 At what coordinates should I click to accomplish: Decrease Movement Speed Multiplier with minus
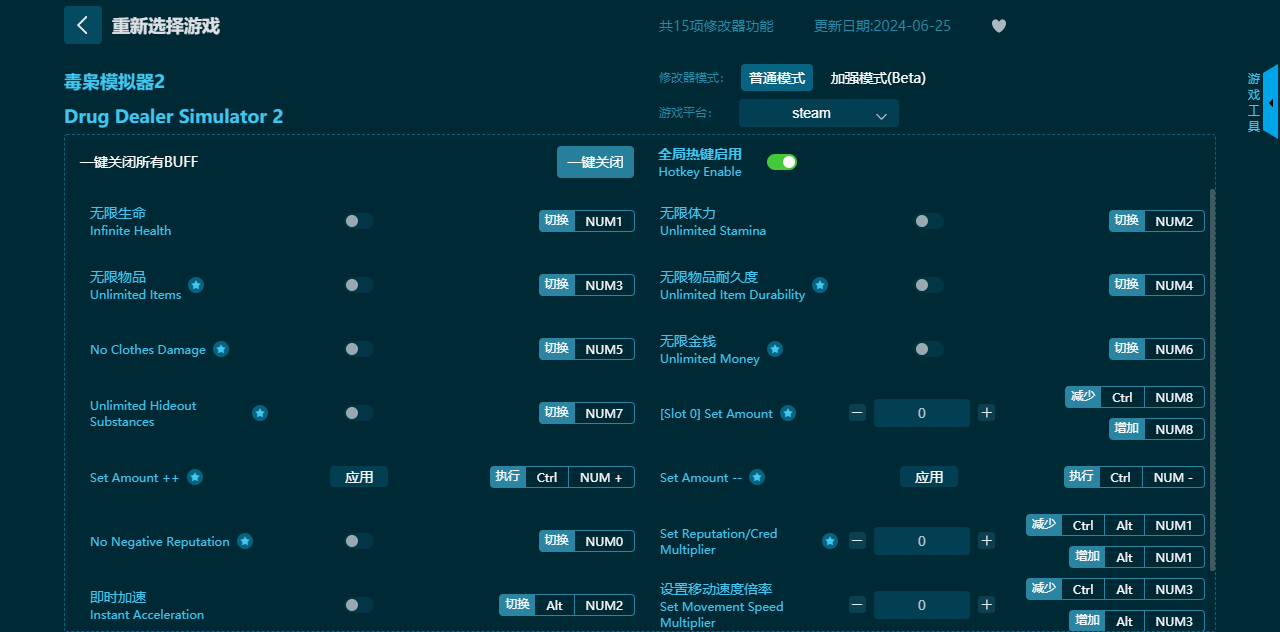858,605
